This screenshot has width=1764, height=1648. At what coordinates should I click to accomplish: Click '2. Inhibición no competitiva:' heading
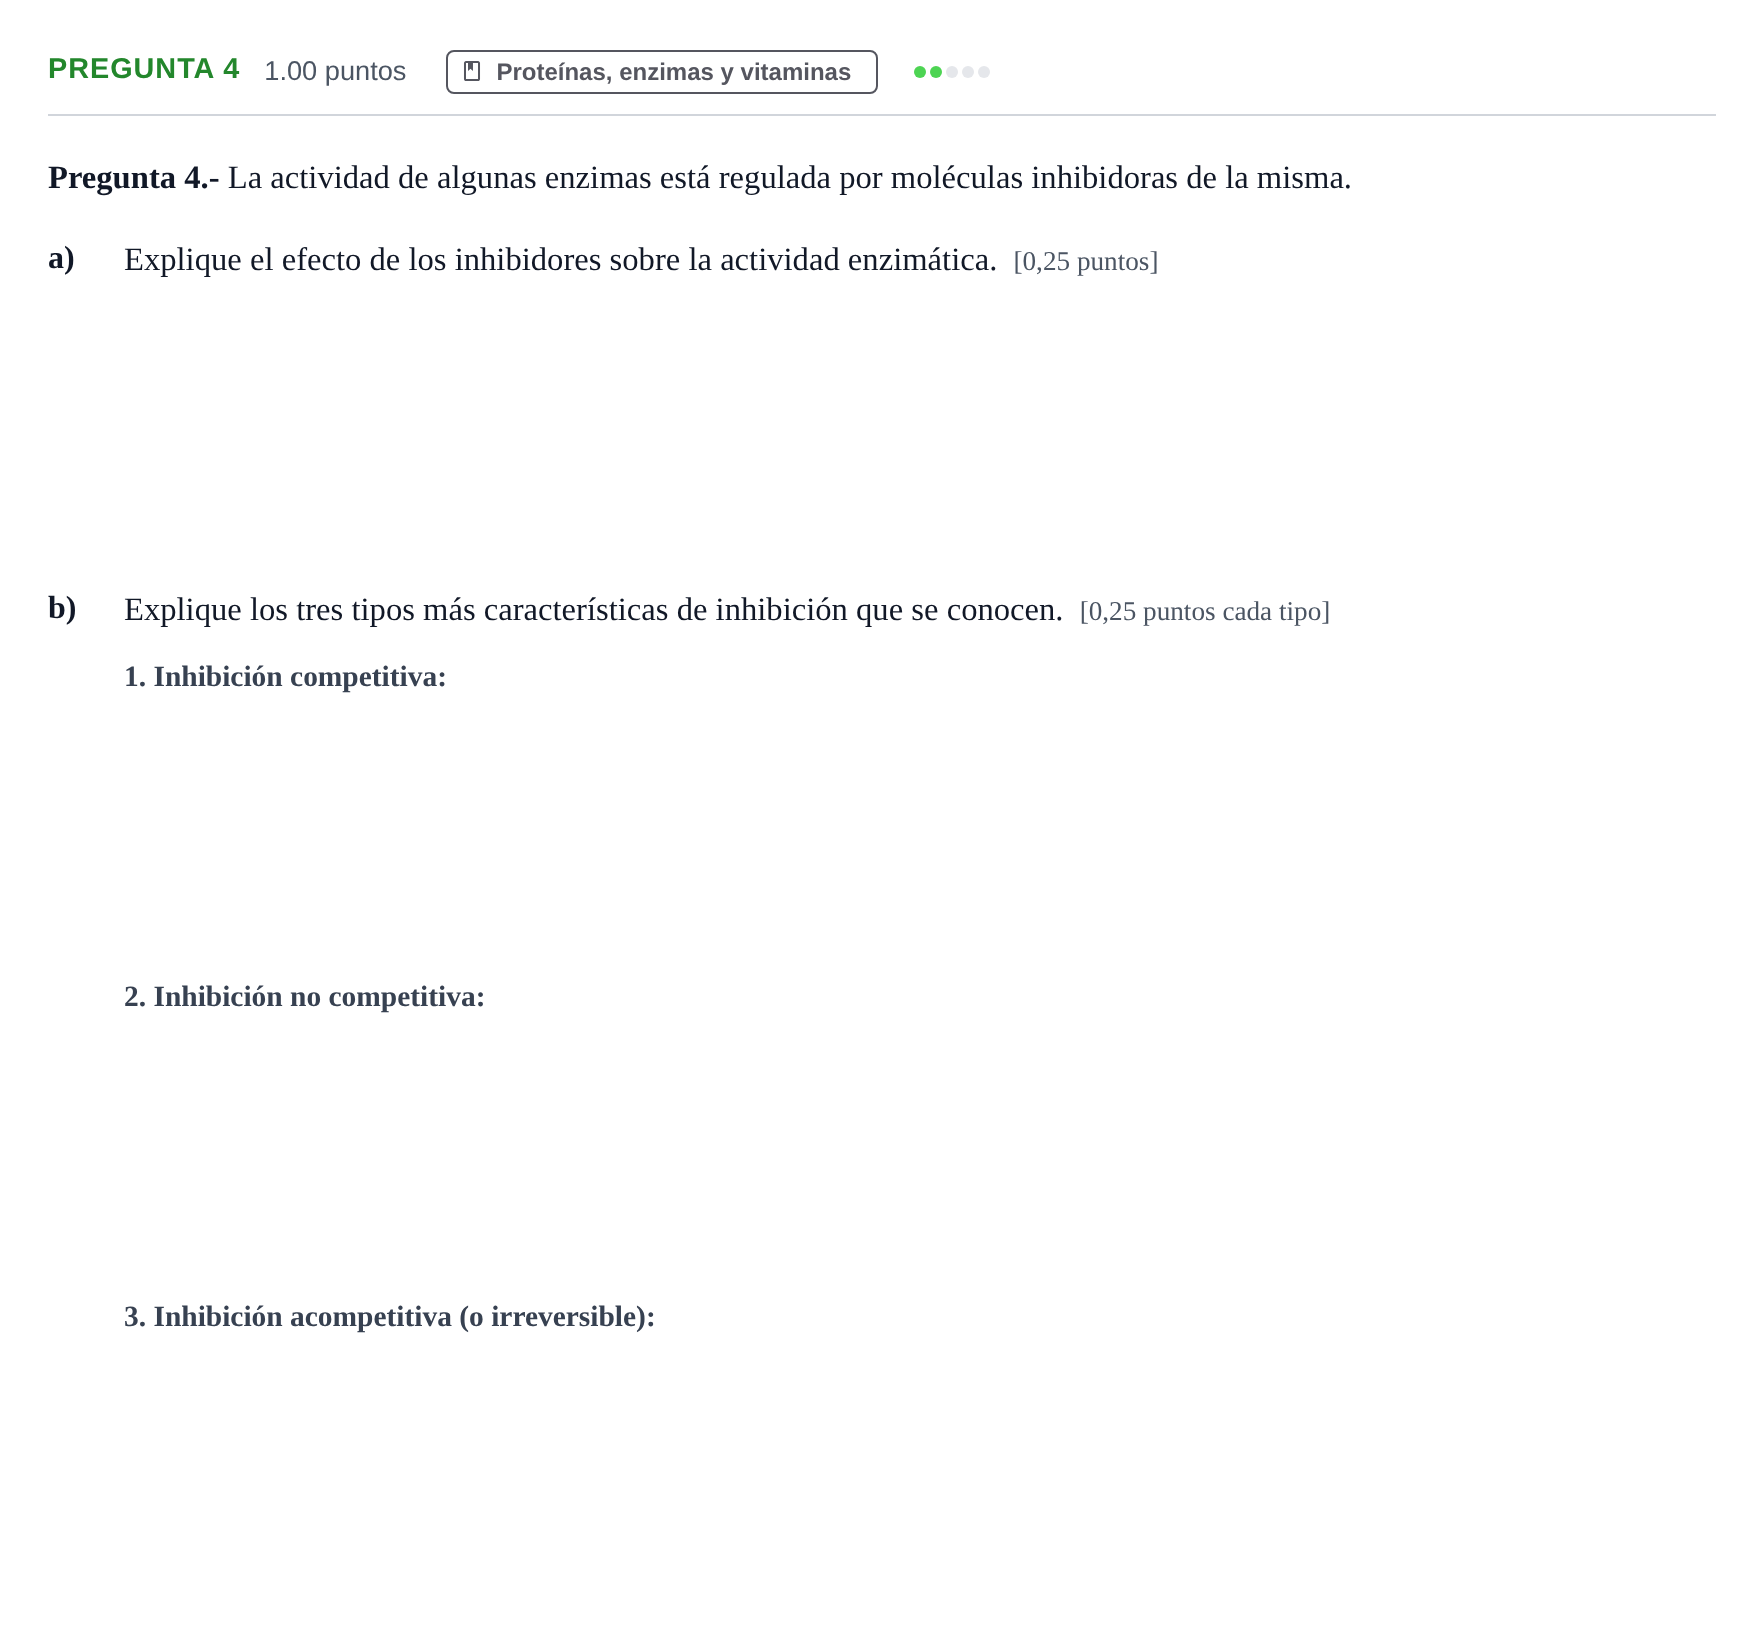[304, 997]
